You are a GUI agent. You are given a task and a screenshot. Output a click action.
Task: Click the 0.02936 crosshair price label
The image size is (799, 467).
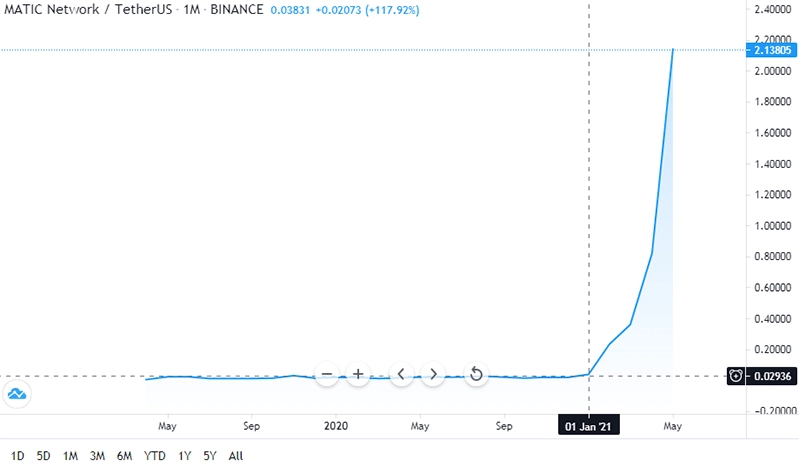point(771,376)
